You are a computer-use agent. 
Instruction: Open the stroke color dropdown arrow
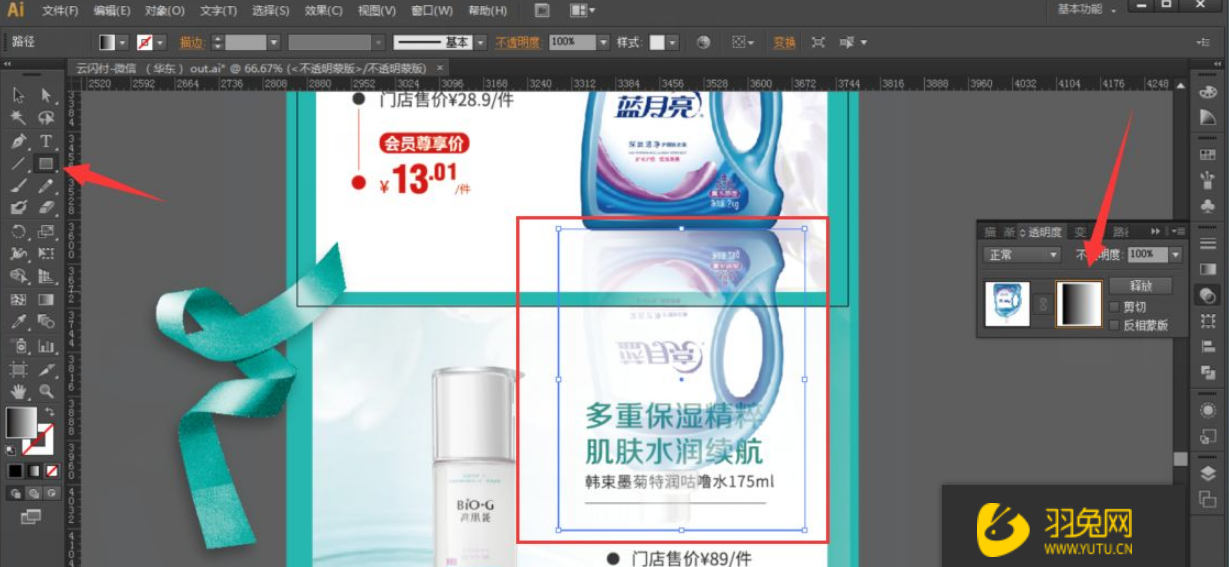tap(160, 42)
